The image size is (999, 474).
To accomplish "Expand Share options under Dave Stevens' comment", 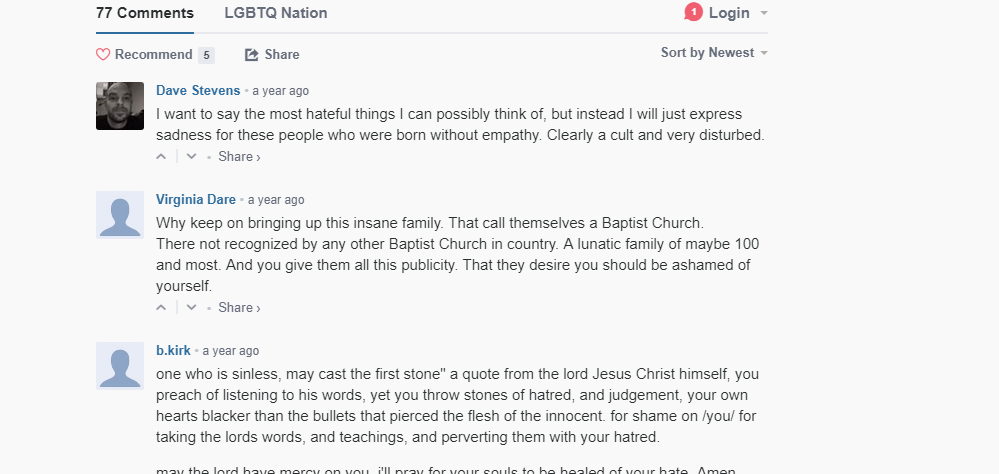I will point(239,156).
